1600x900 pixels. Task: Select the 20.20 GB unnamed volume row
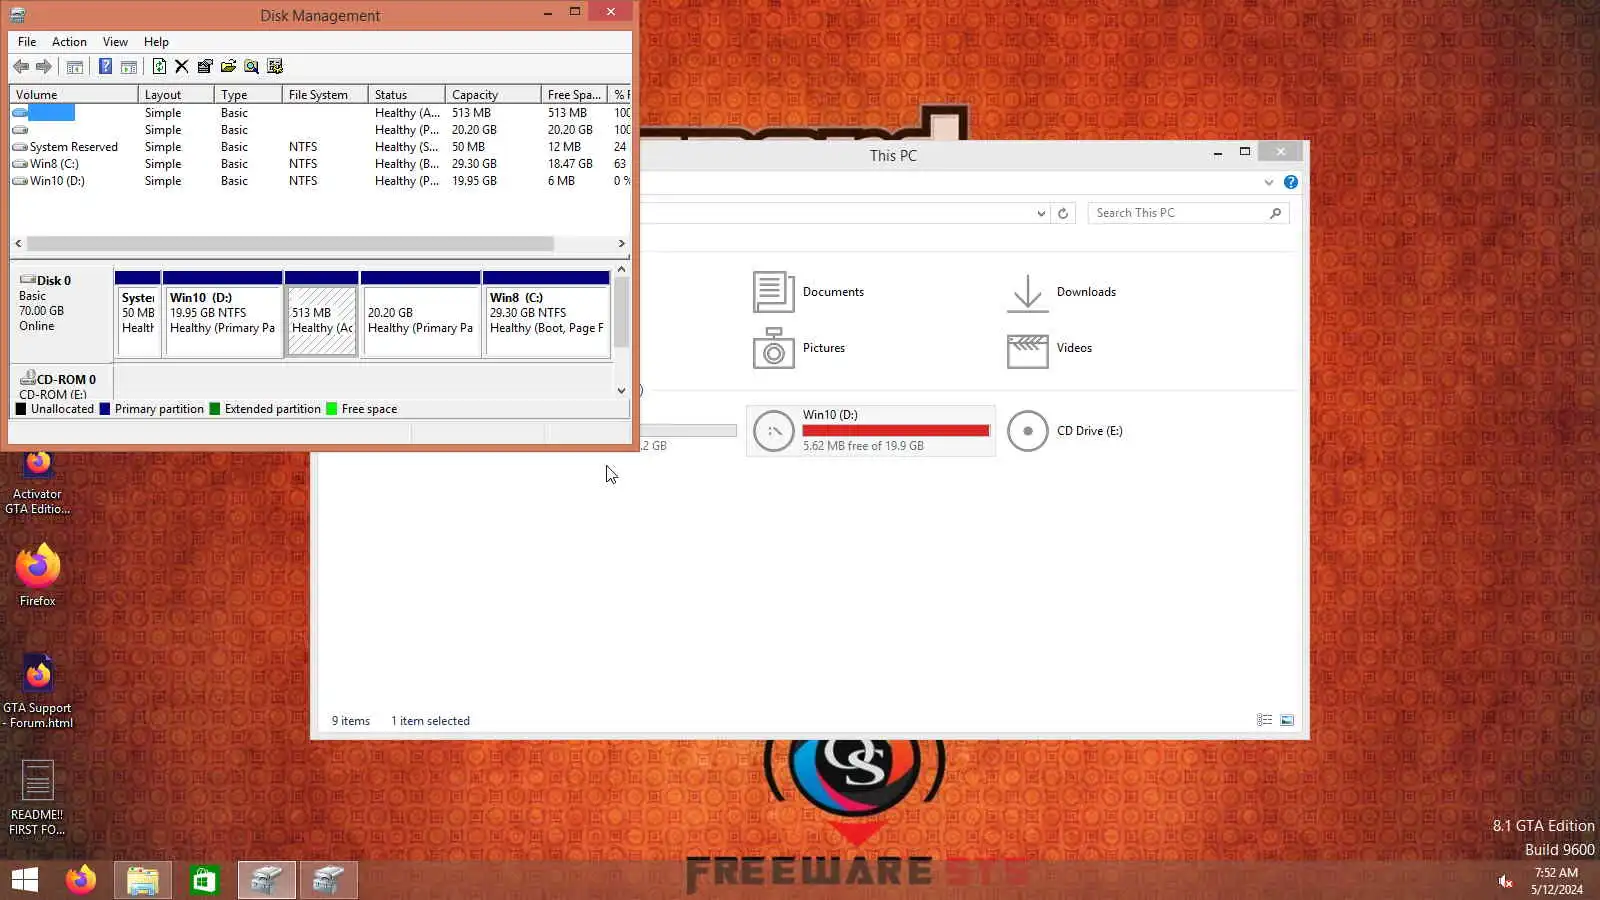click(320, 130)
